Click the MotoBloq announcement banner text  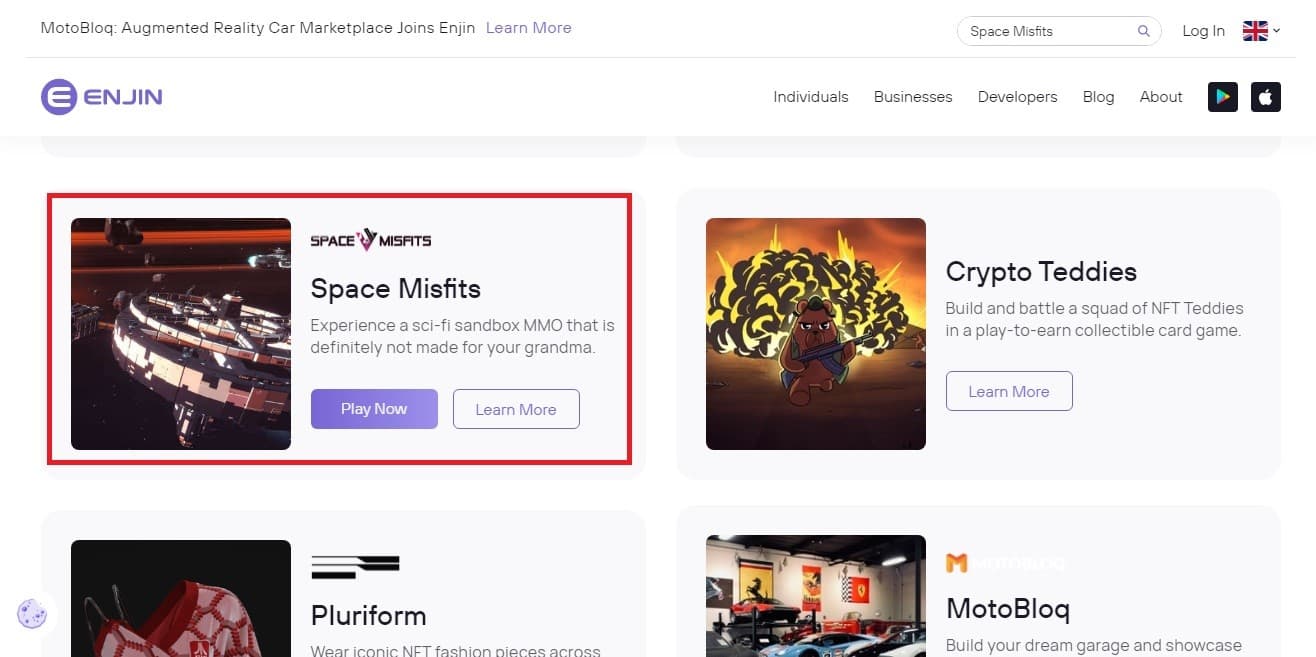point(258,28)
